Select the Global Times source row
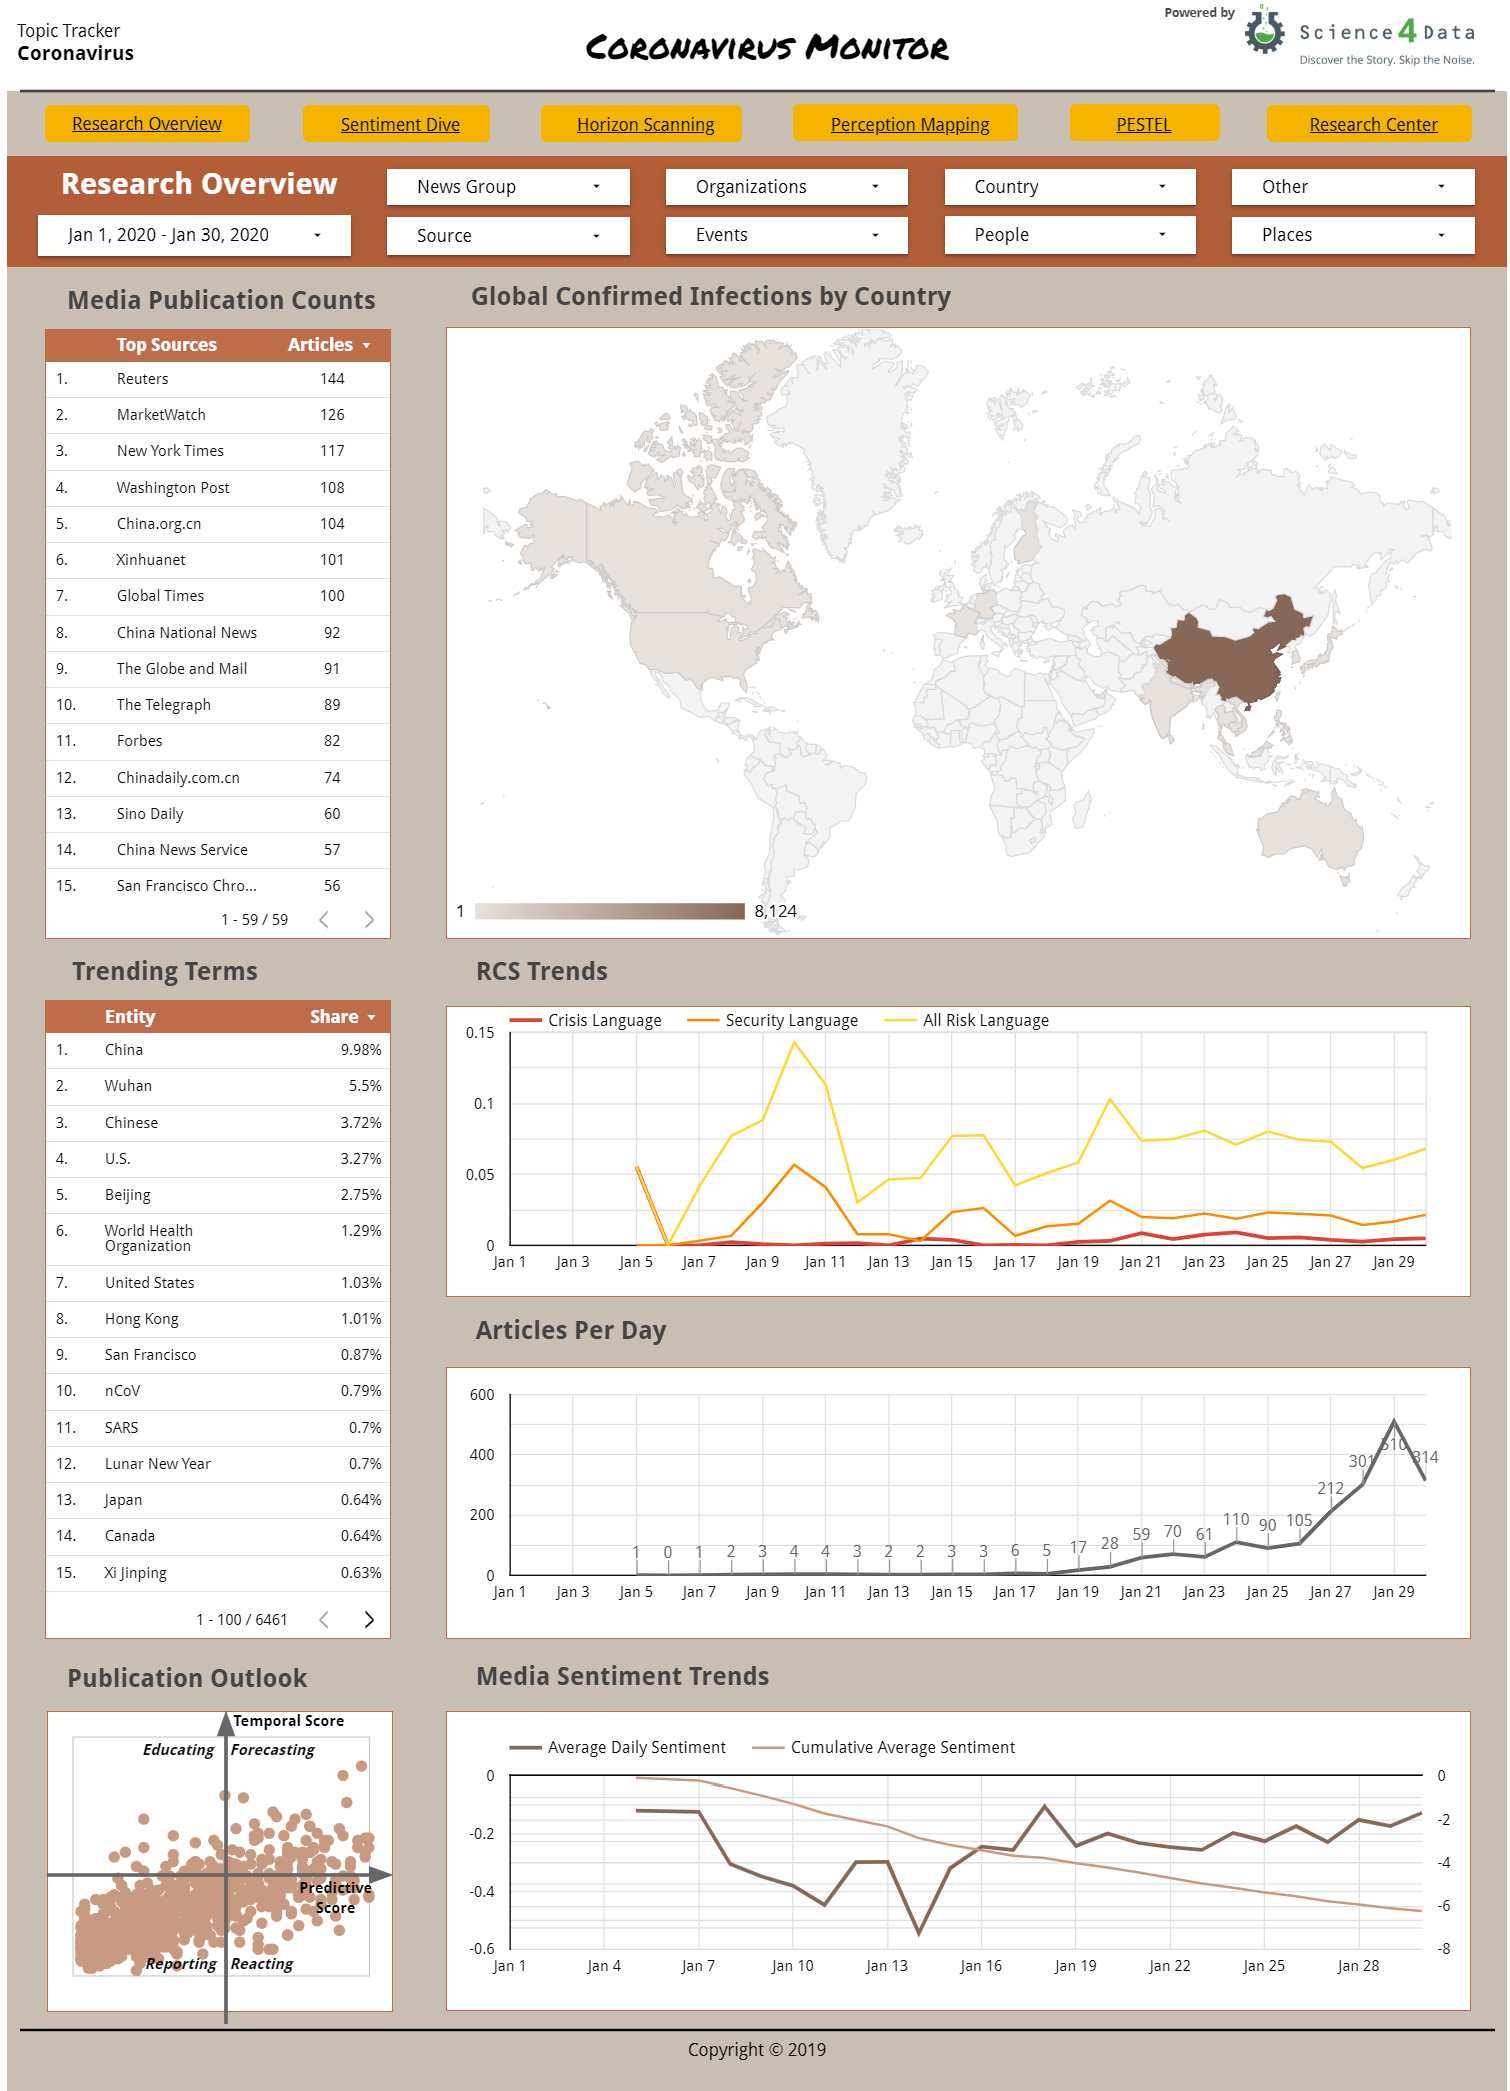1510x2091 pixels. [218, 596]
